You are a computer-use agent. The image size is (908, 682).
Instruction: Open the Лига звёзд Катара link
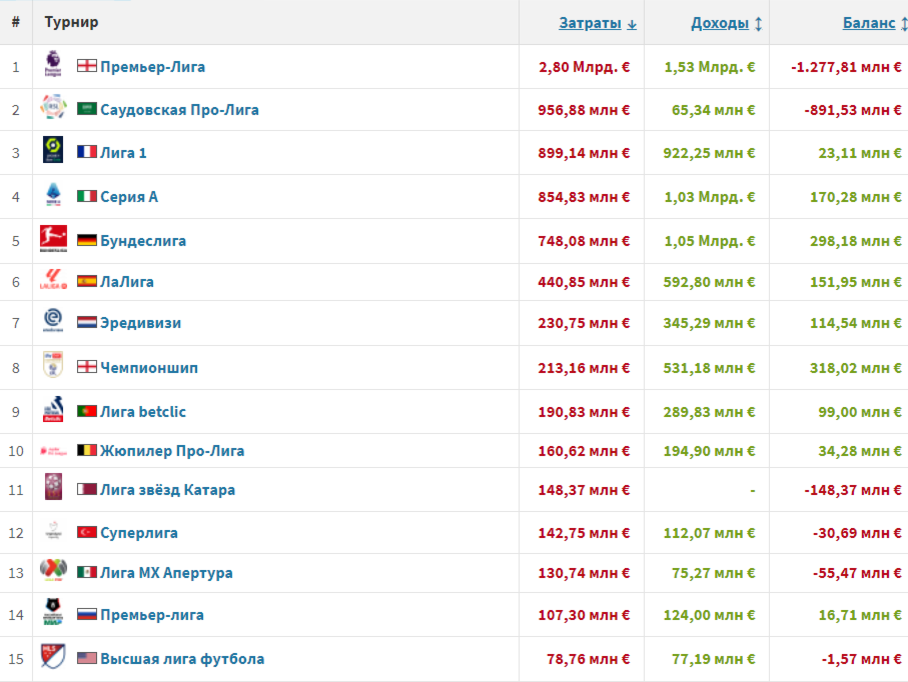[167, 490]
